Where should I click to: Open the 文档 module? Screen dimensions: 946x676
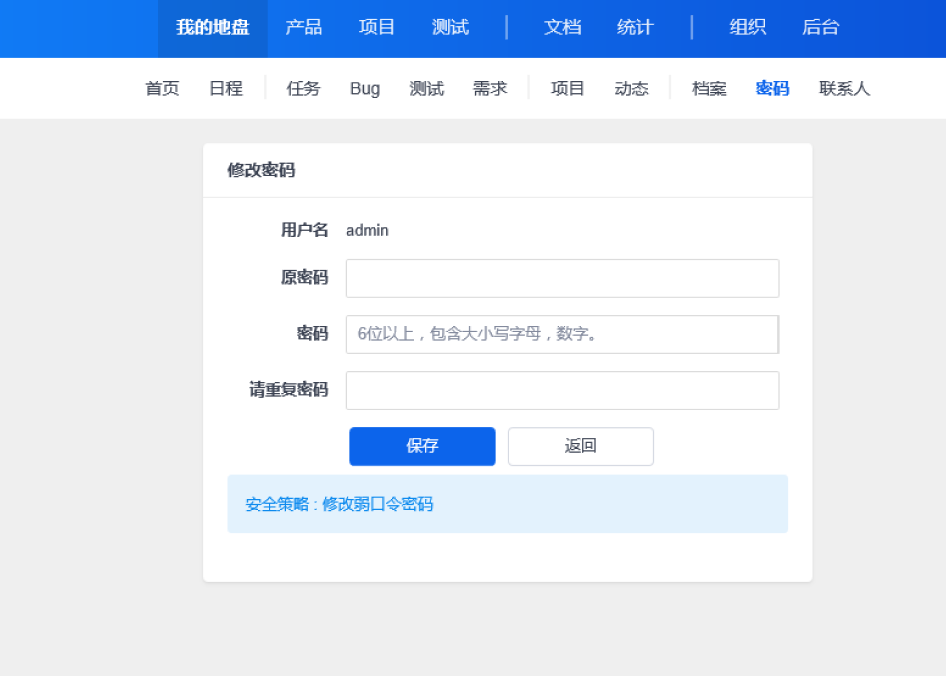[562, 28]
